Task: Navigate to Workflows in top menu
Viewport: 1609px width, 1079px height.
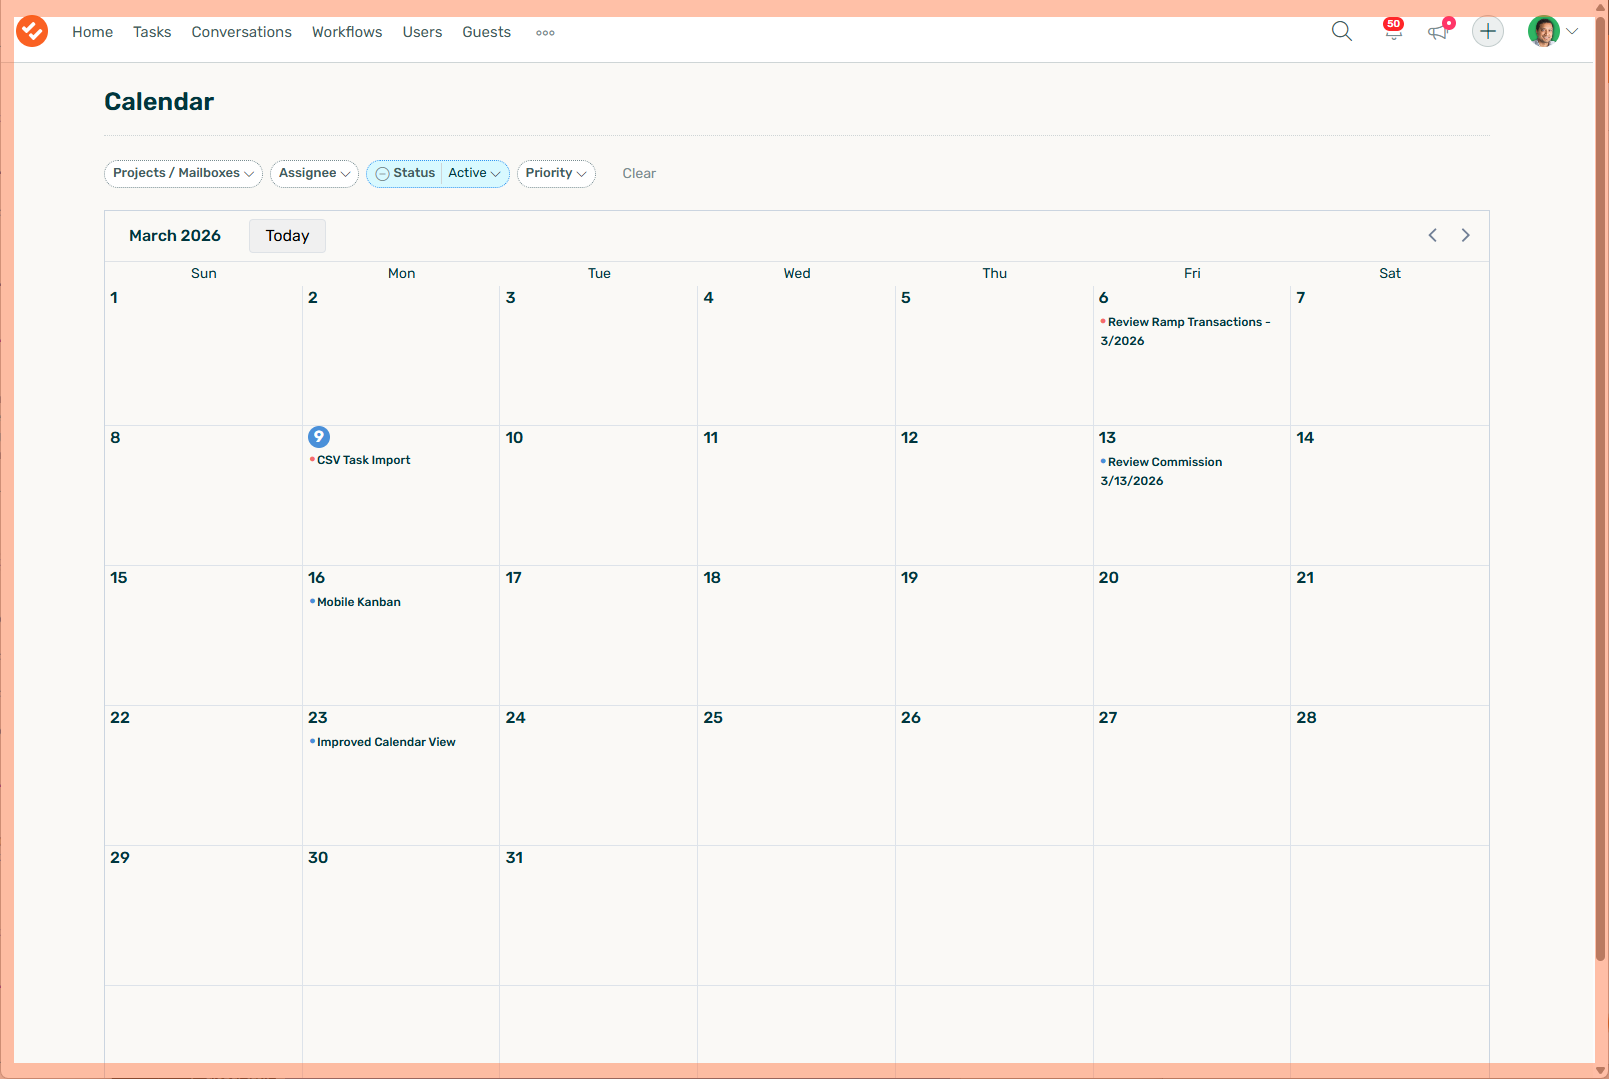Action: click(347, 32)
